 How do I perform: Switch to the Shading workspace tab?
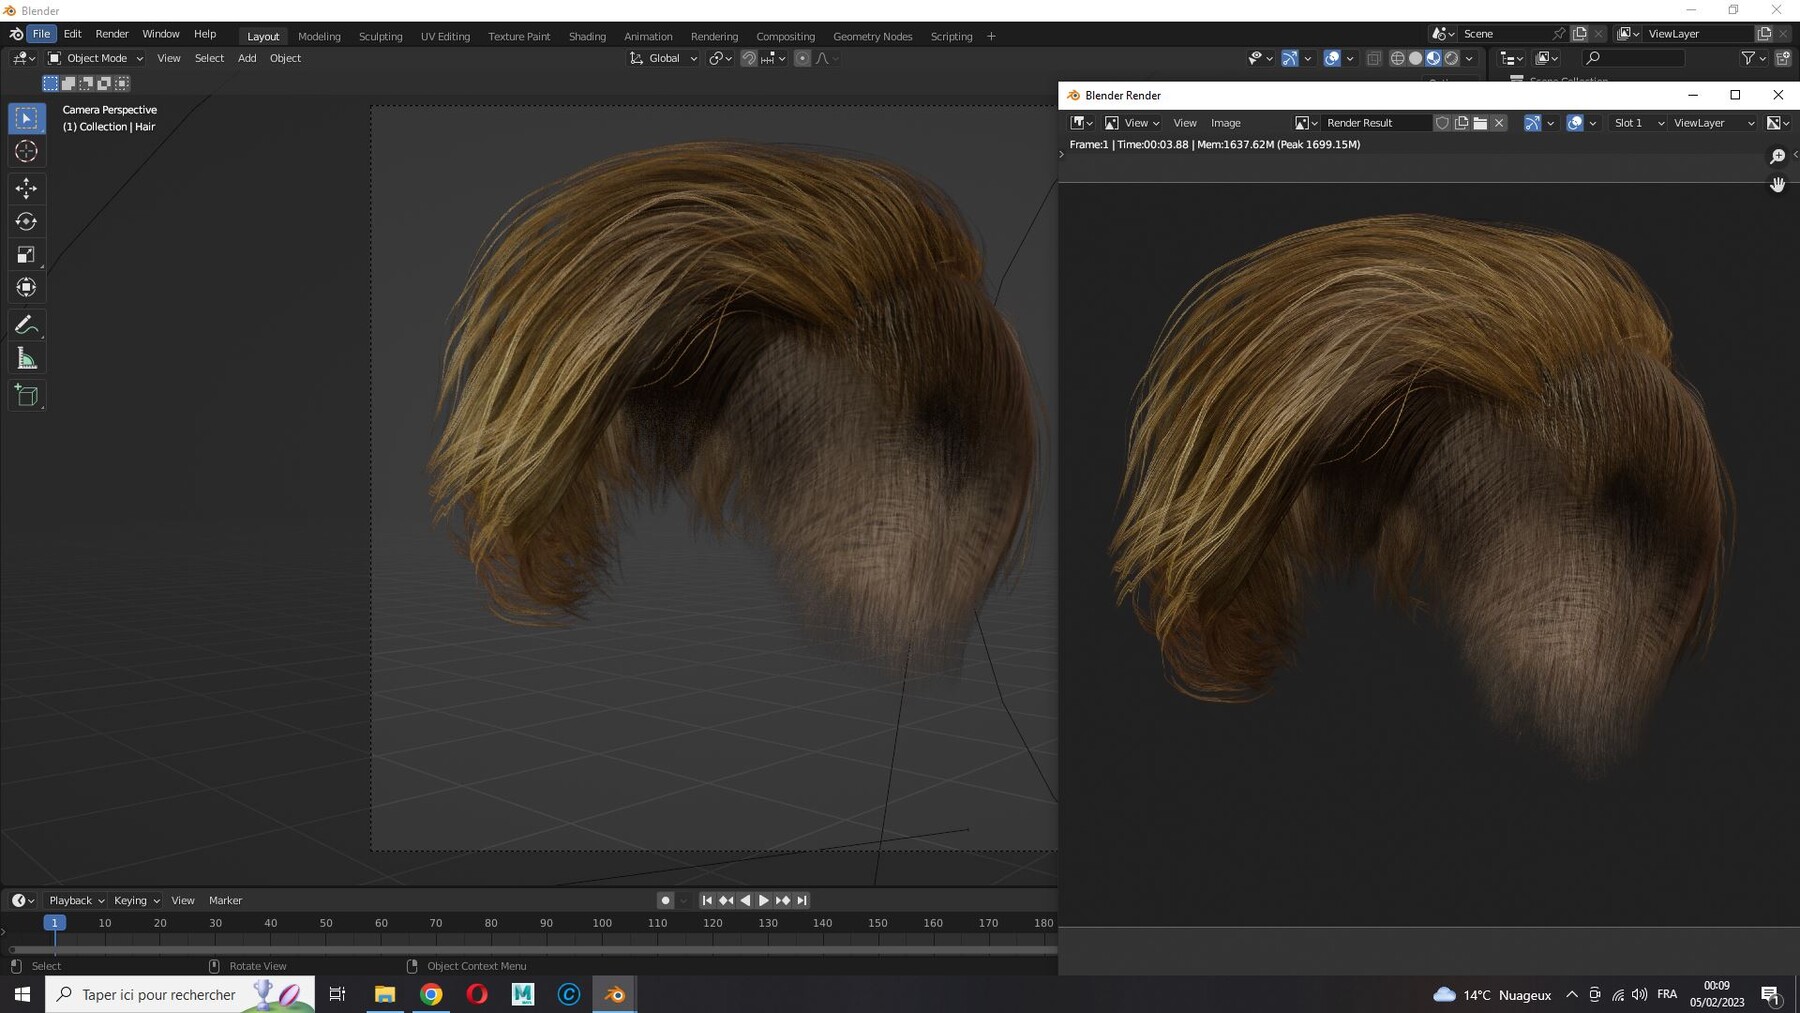click(x=587, y=37)
